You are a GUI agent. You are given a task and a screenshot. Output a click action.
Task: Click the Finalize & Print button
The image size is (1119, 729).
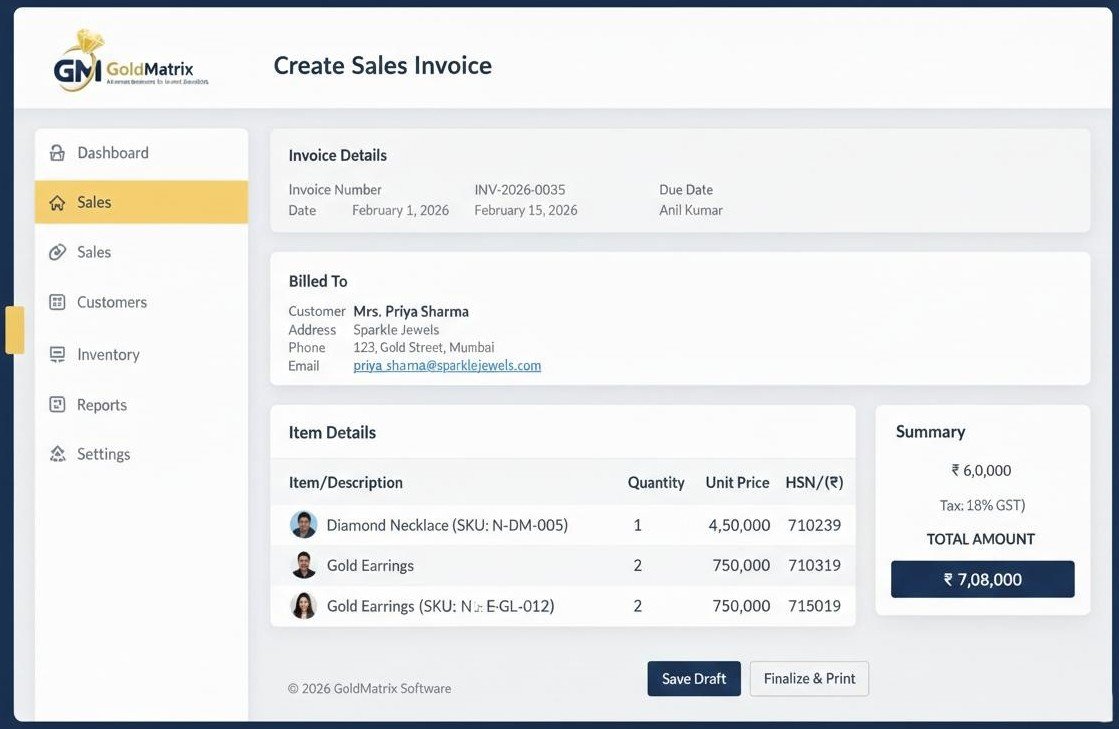coord(809,678)
